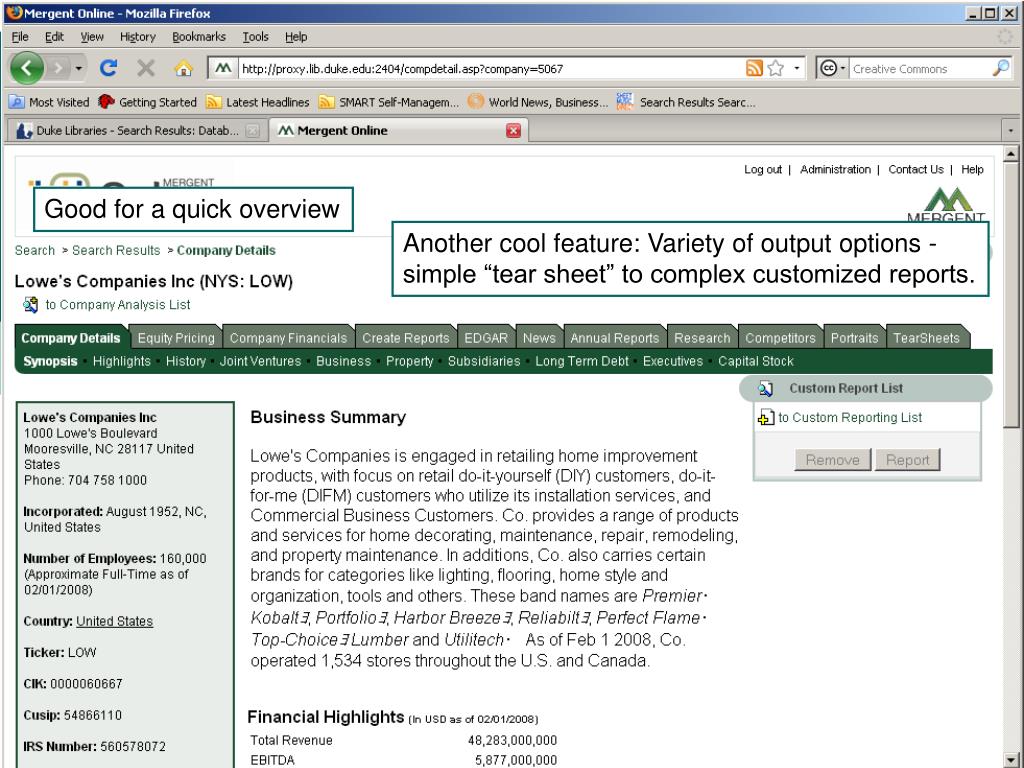This screenshot has height=768, width=1024.
Task: Open the Search Results bookmark
Action: pos(686,102)
